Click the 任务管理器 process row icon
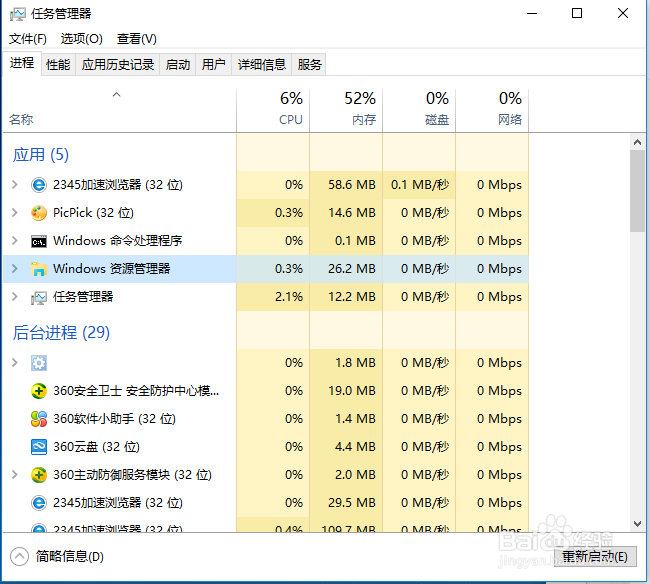This screenshot has width=650, height=584. tap(39, 297)
